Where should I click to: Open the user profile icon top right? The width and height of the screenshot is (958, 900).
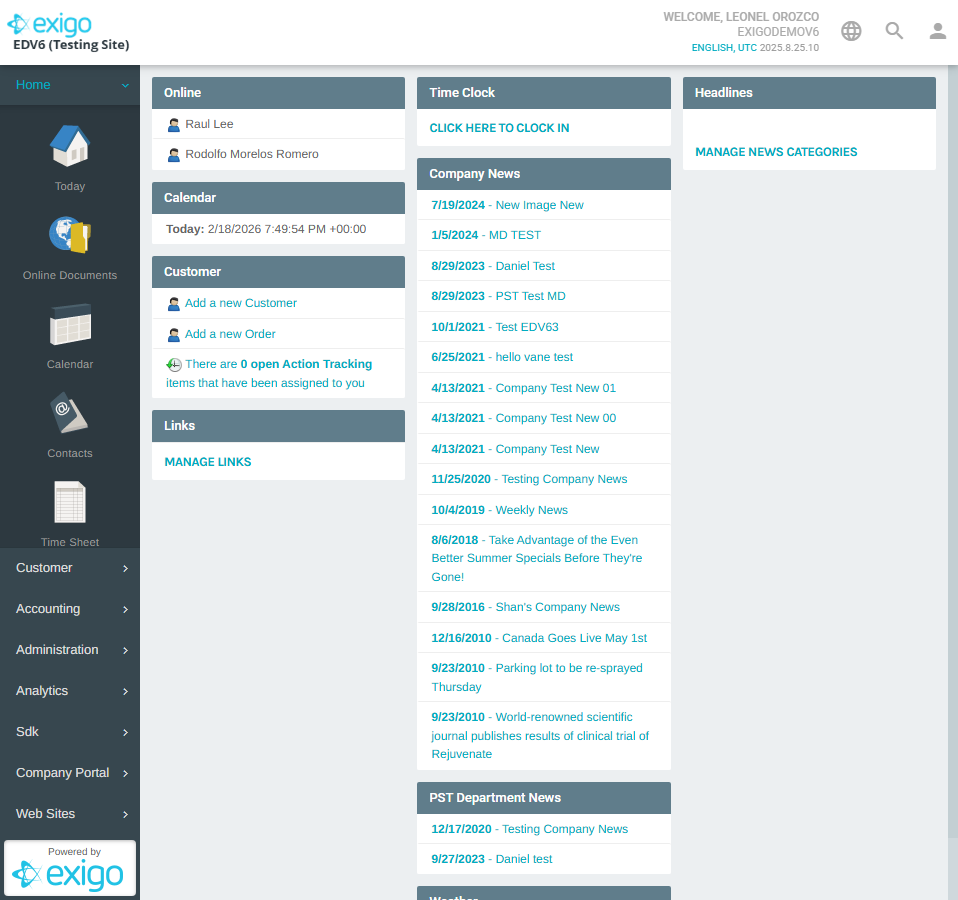(937, 30)
